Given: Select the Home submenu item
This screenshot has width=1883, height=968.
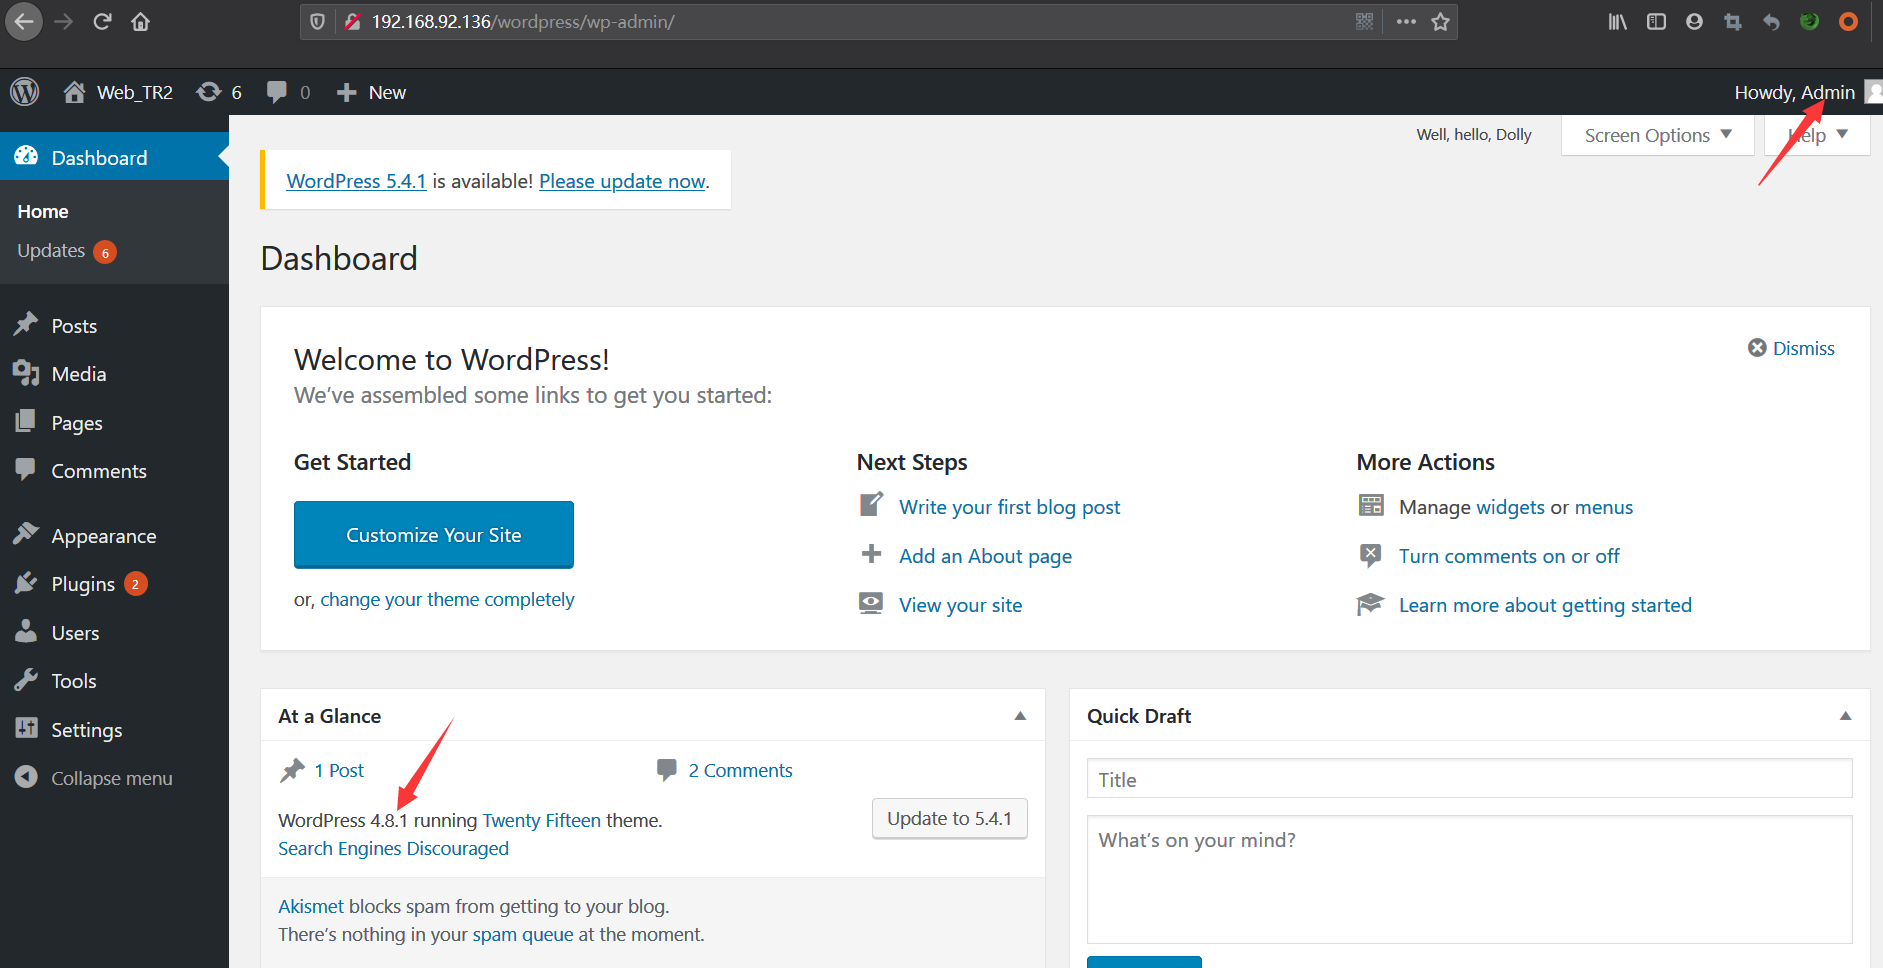Looking at the screenshot, I should (43, 211).
